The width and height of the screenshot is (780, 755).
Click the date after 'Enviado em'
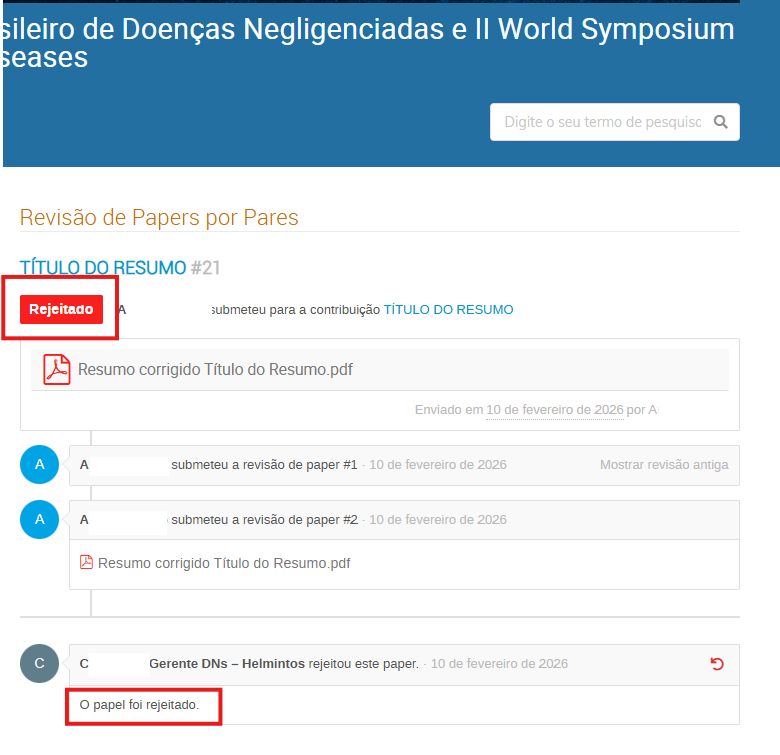554,410
